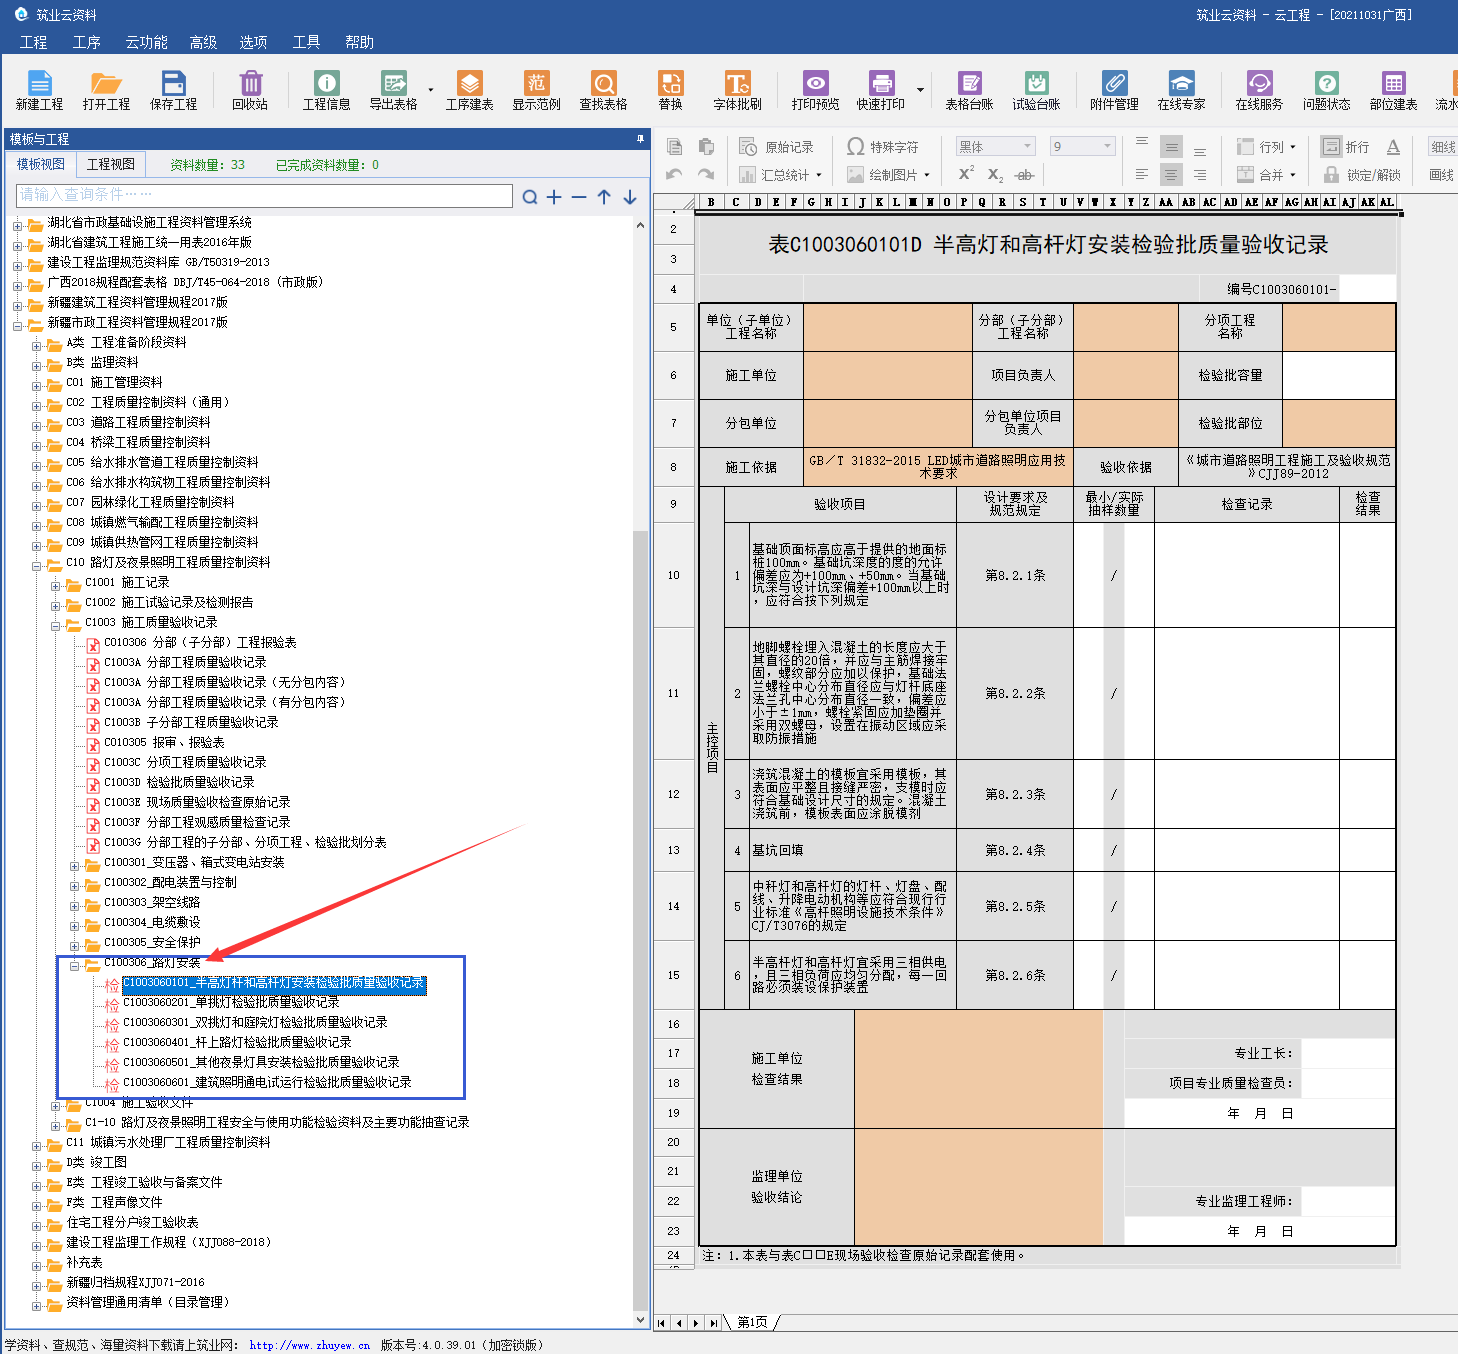1458x1354 pixels.
Task: Open http://www.zhuyew.cn link
Action: coord(310,1345)
